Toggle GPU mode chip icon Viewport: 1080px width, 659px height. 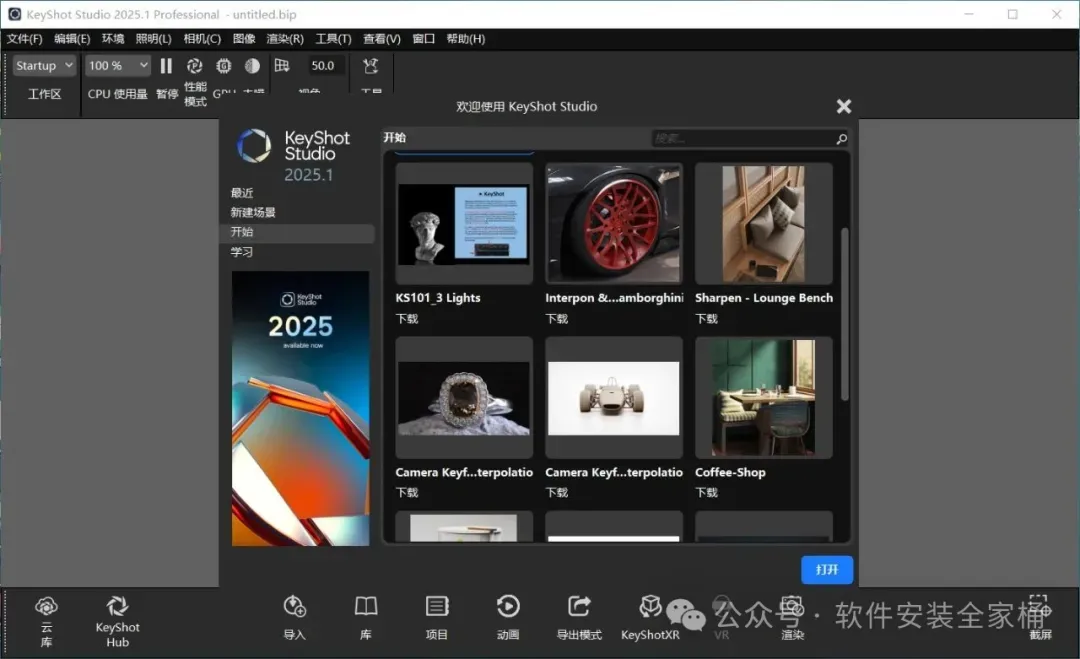pos(224,65)
